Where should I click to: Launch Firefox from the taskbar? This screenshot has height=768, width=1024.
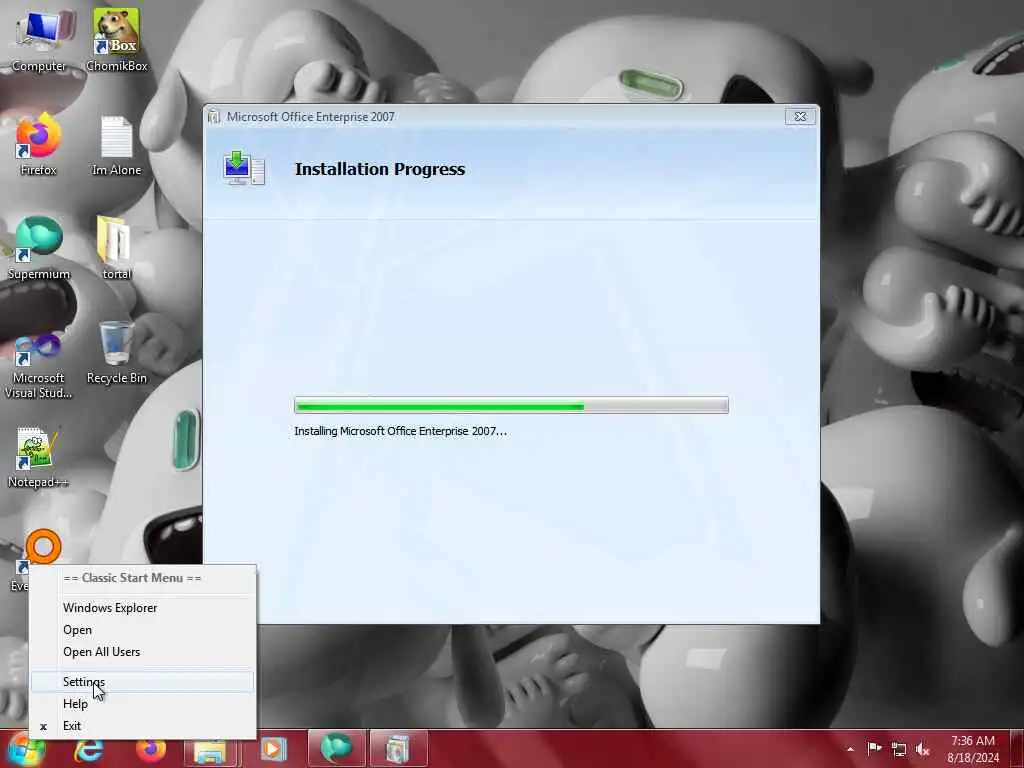pos(151,750)
